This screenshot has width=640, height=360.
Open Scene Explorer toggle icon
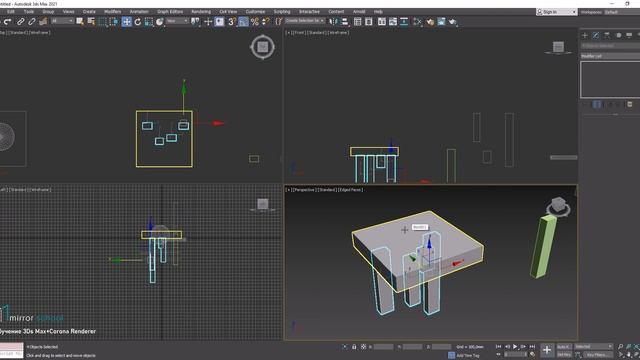click(358, 22)
